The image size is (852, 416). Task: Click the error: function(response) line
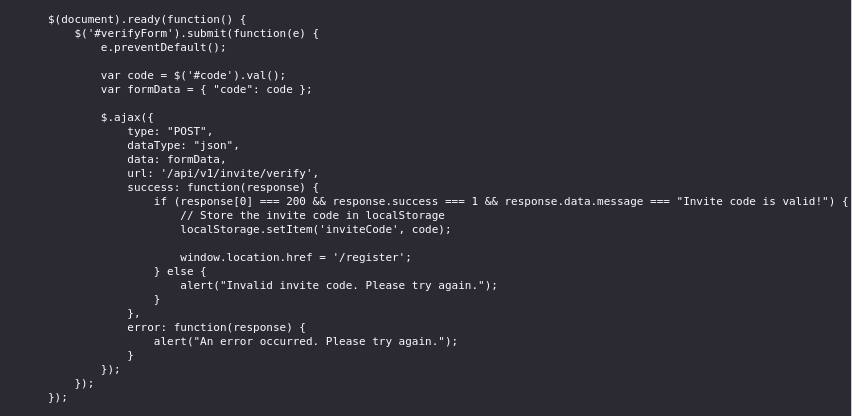tap(216, 328)
